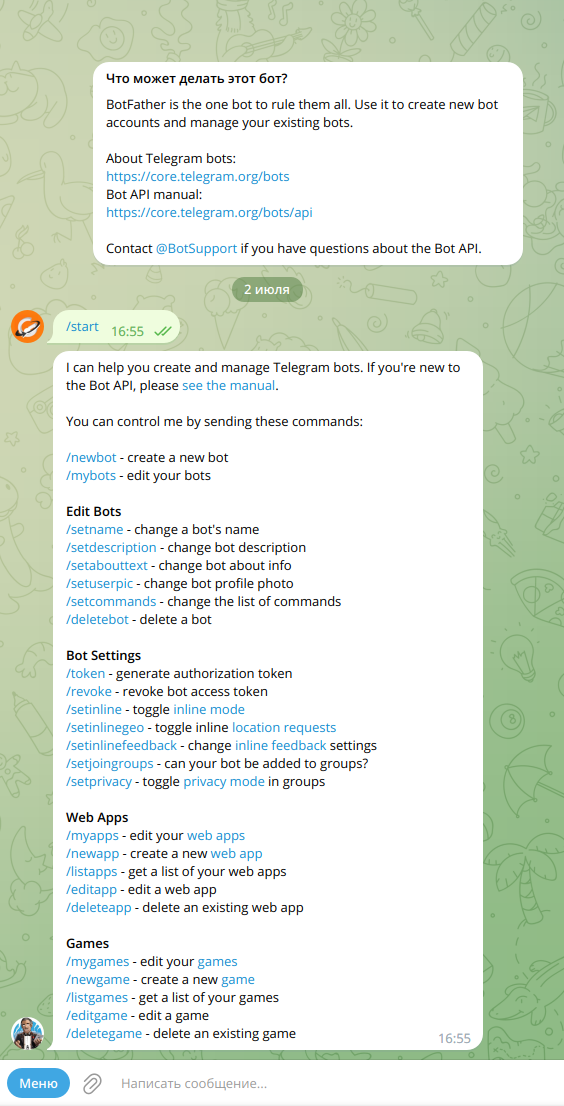
Task: Click the orange planet user avatar
Action: (27, 327)
